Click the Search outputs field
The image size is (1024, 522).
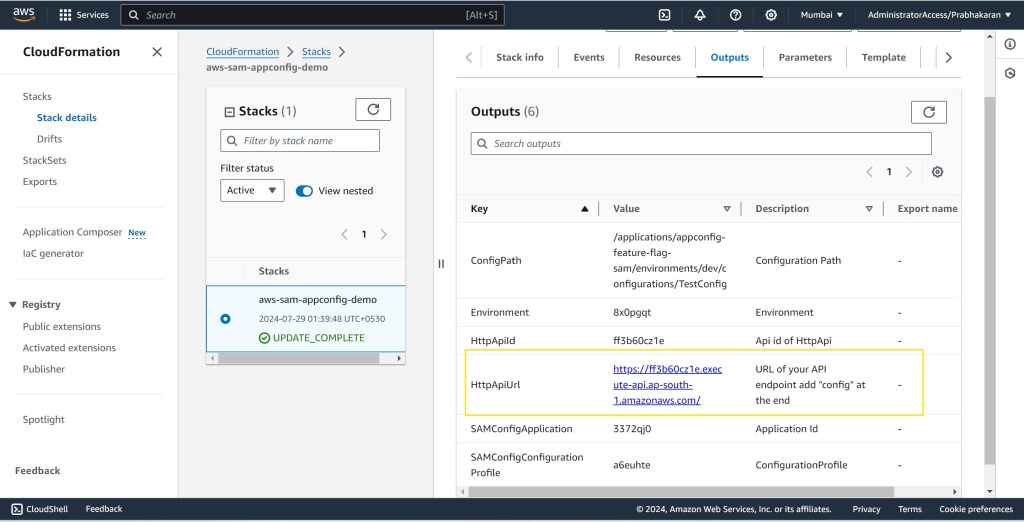point(701,144)
